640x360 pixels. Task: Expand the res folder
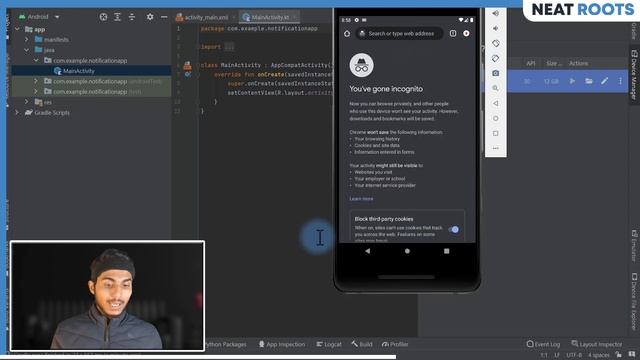pos(27,102)
